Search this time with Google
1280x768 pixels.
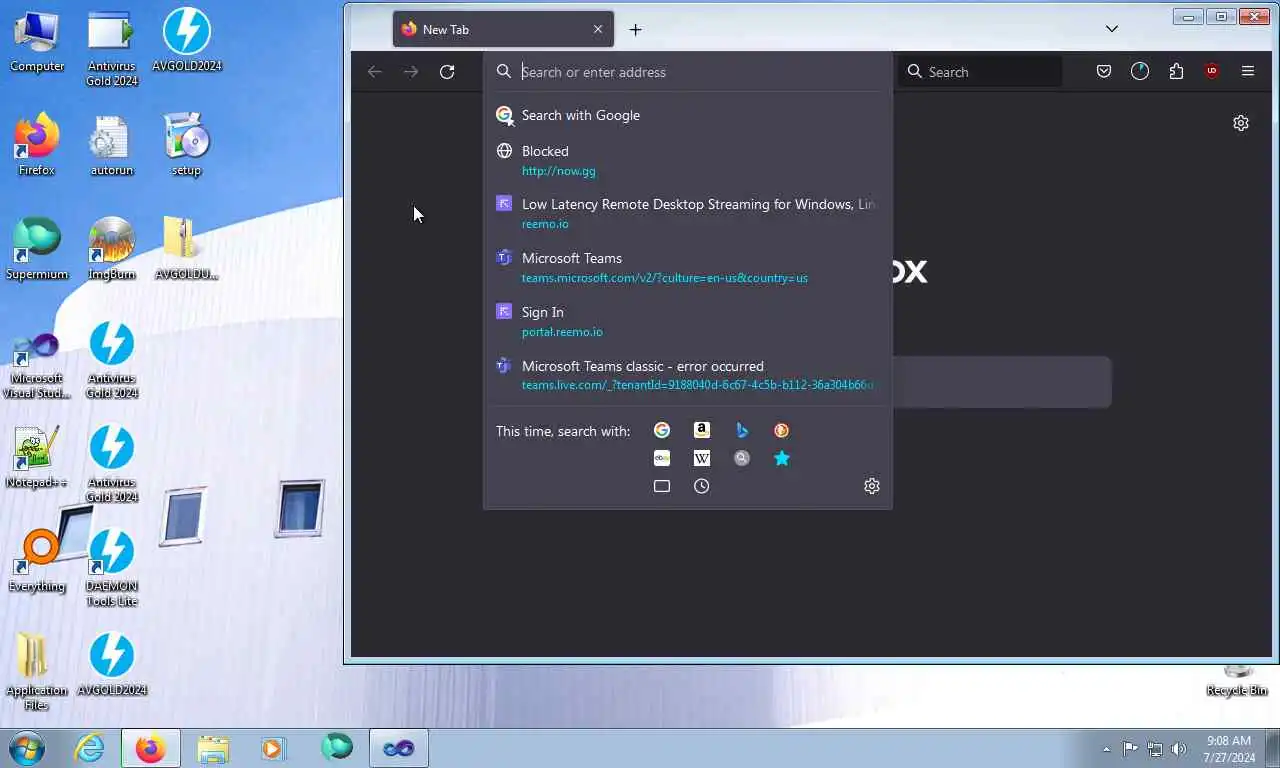click(662, 430)
